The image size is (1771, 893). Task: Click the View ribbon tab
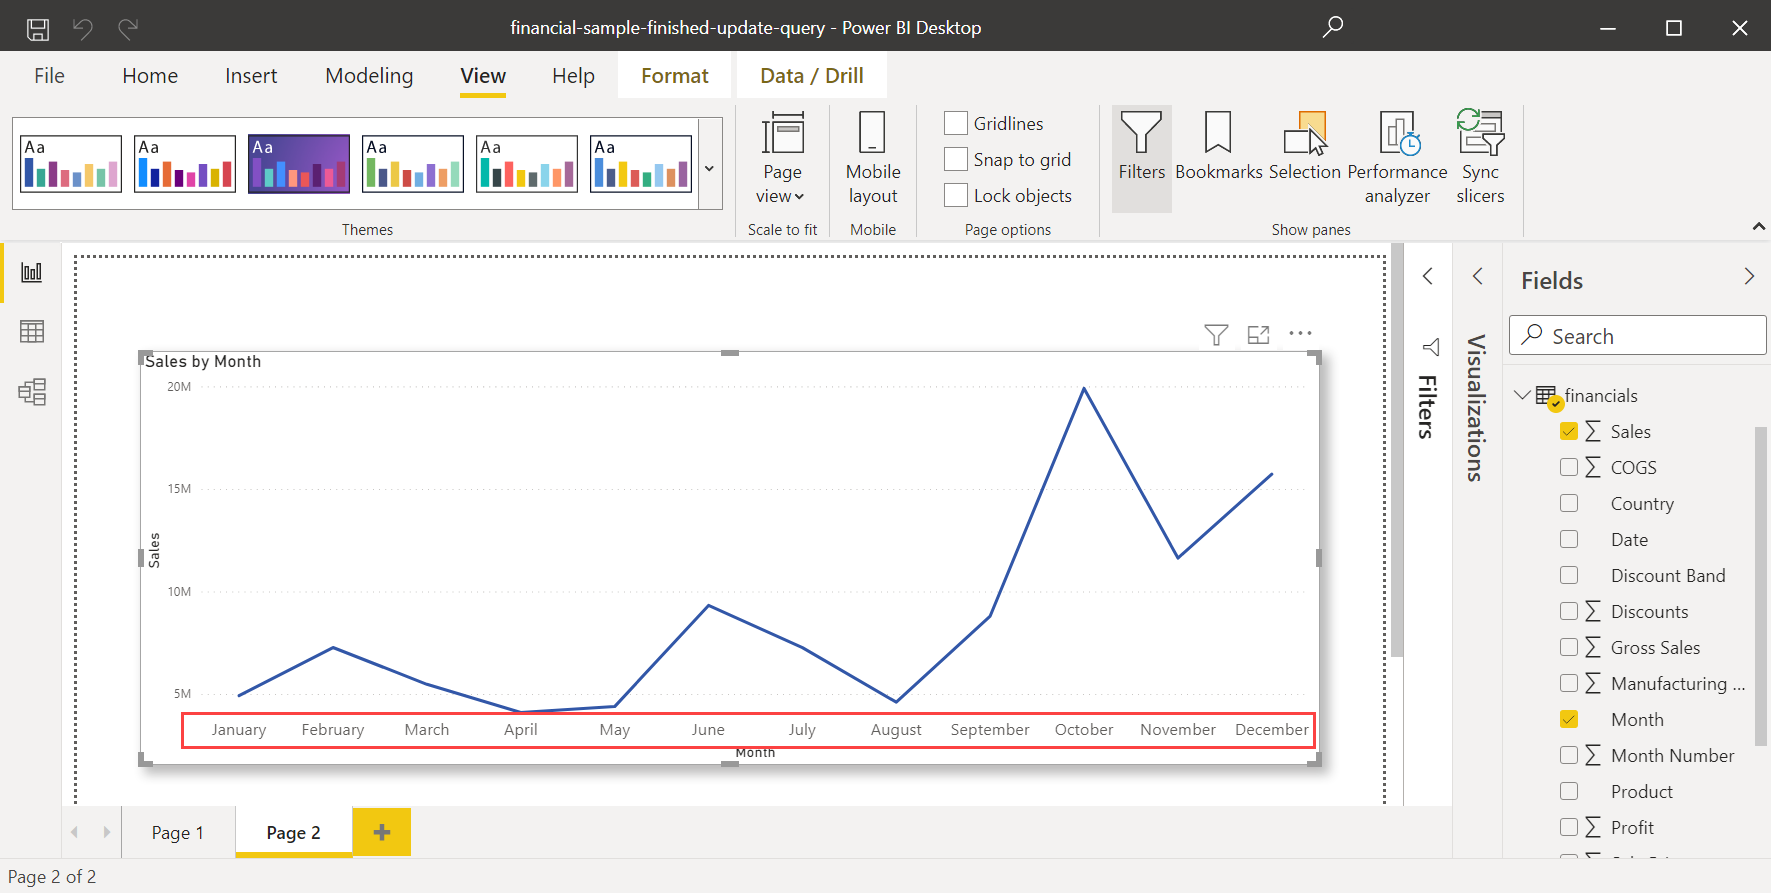point(483,76)
